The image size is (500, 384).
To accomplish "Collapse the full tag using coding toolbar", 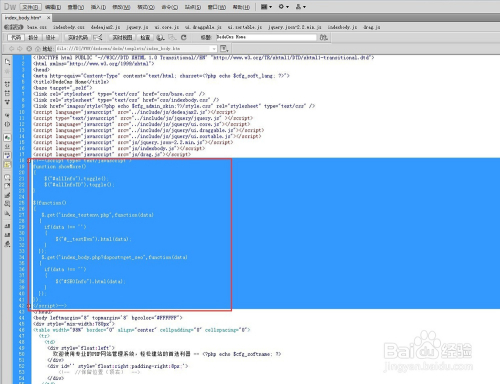I will pos(7,85).
